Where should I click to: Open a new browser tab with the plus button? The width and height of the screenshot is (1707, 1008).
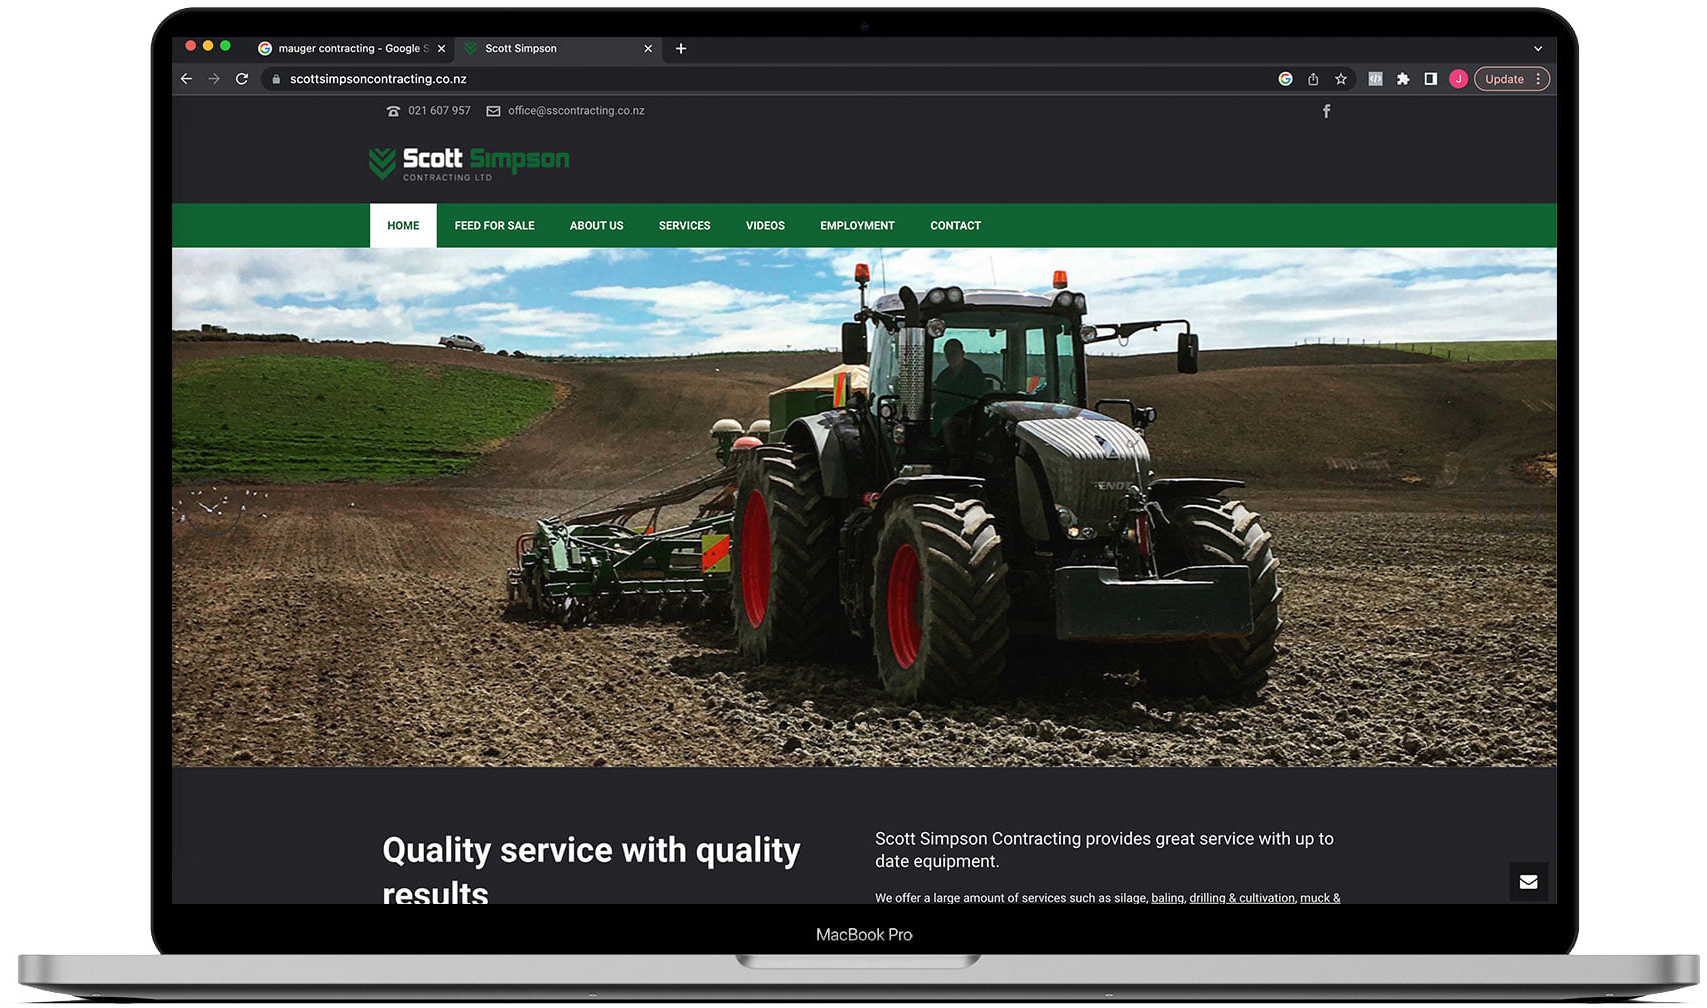(681, 48)
